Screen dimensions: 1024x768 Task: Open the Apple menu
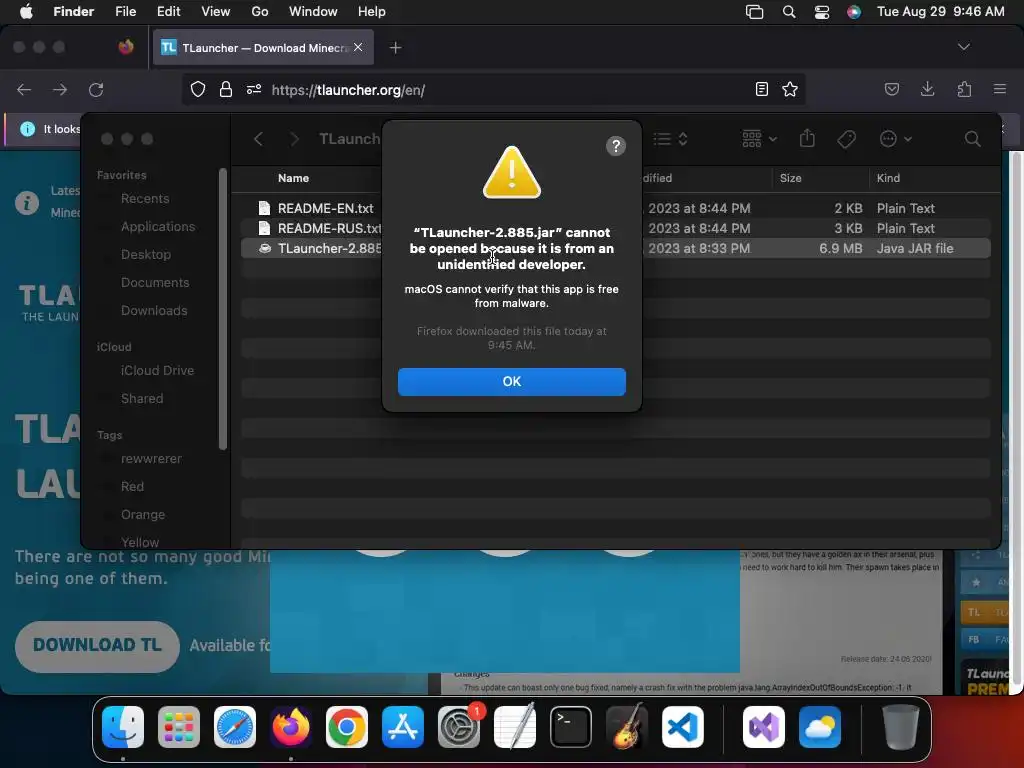tap(26, 12)
